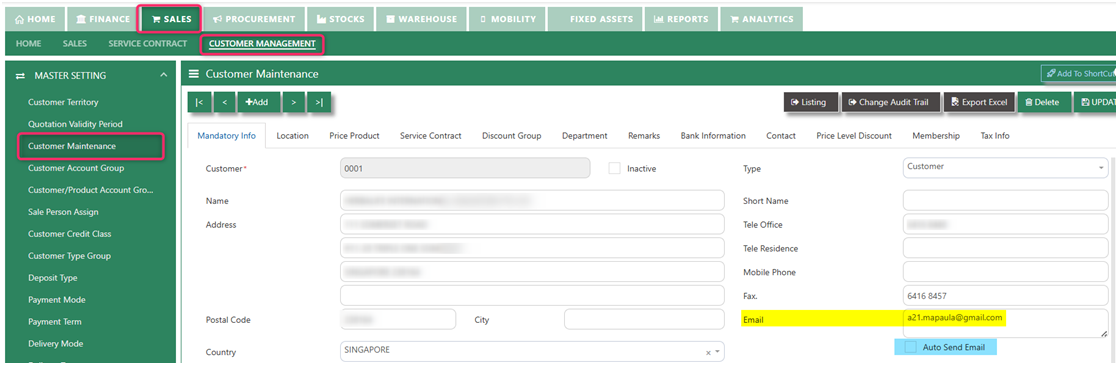Viewport: 1118px width, 365px height.
Task: Click Add To ShortCut button
Action: coord(1079,73)
